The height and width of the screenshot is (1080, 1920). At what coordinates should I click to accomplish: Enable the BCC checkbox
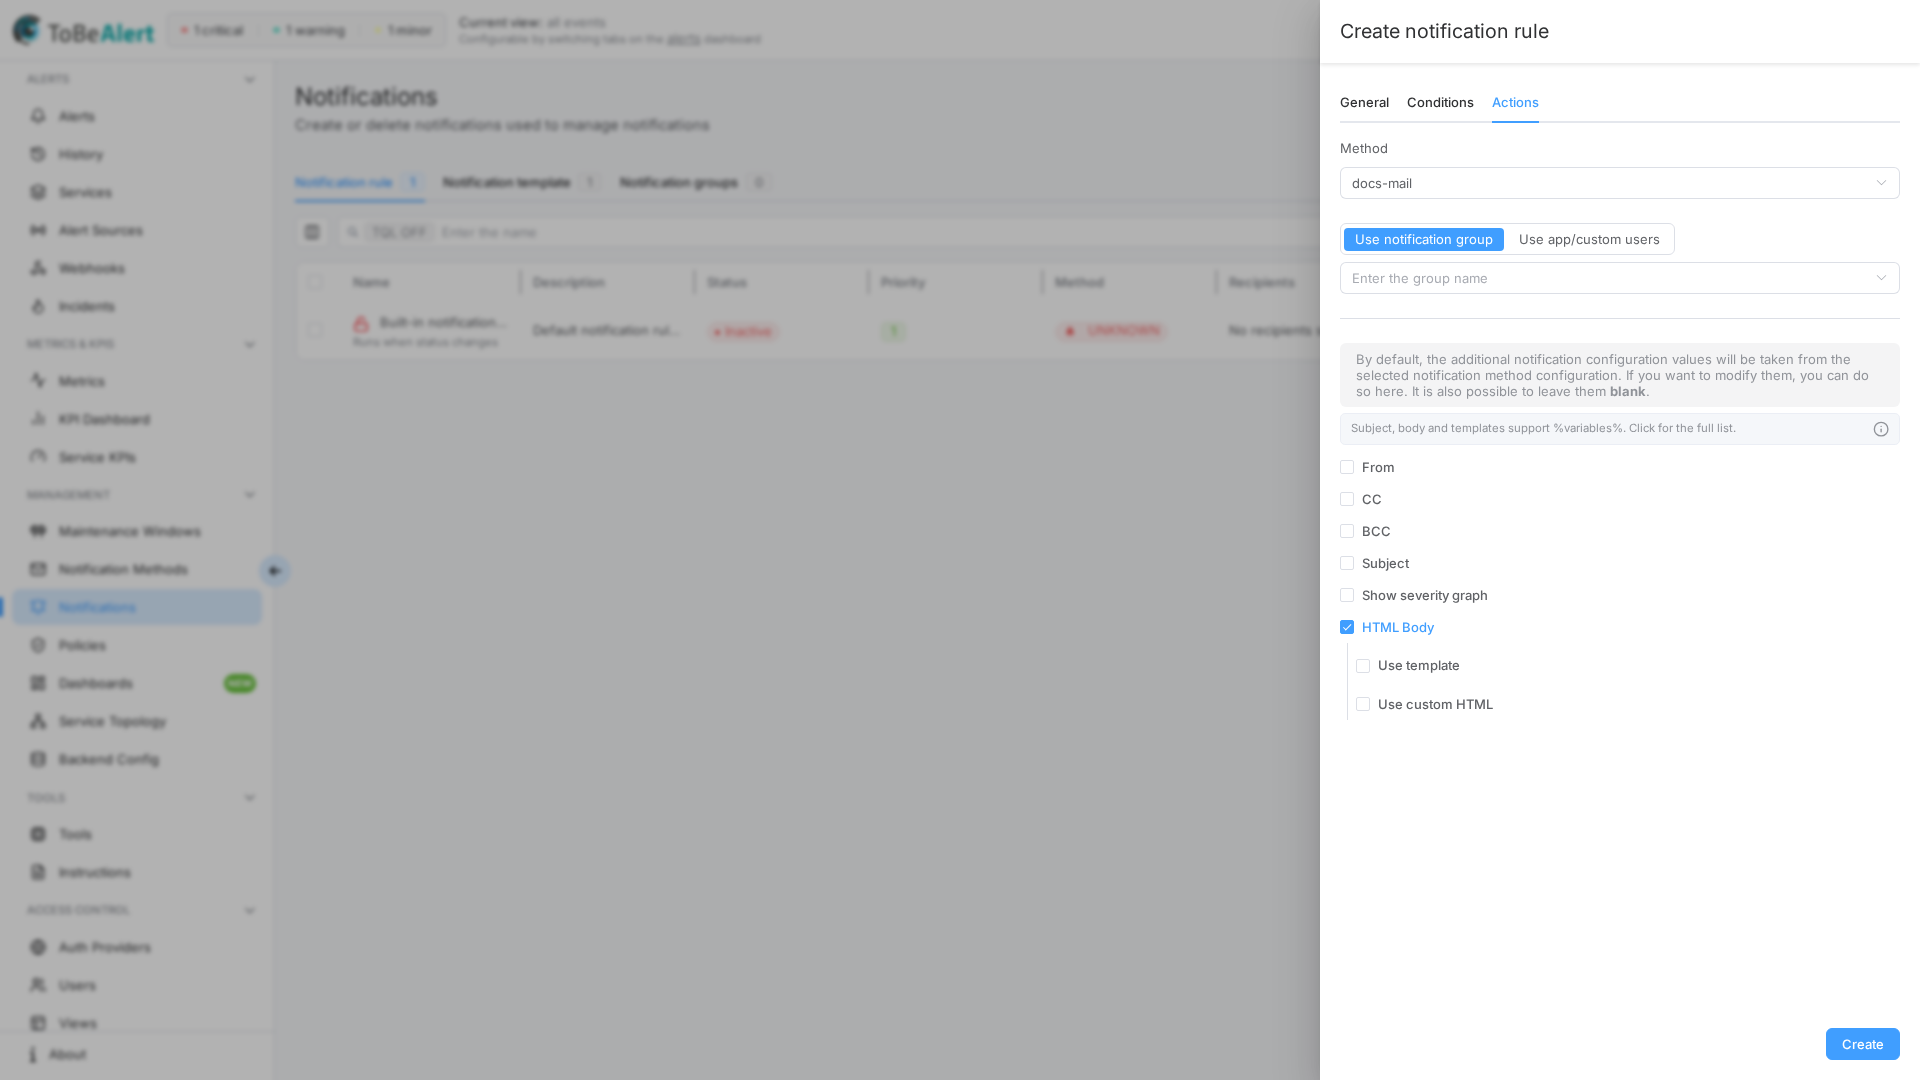pyautogui.click(x=1347, y=531)
